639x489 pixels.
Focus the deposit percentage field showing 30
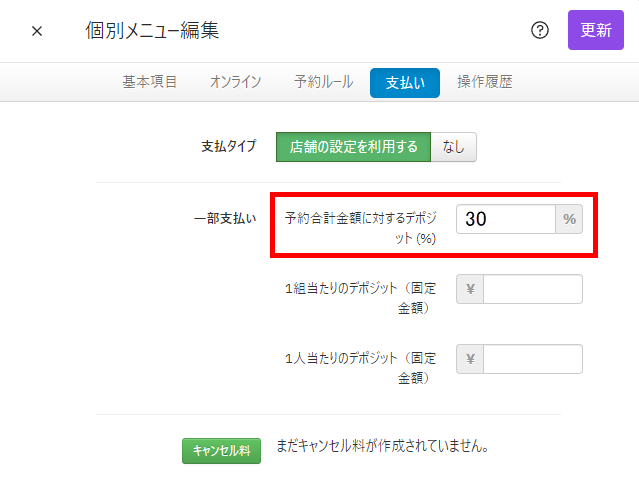coord(506,219)
